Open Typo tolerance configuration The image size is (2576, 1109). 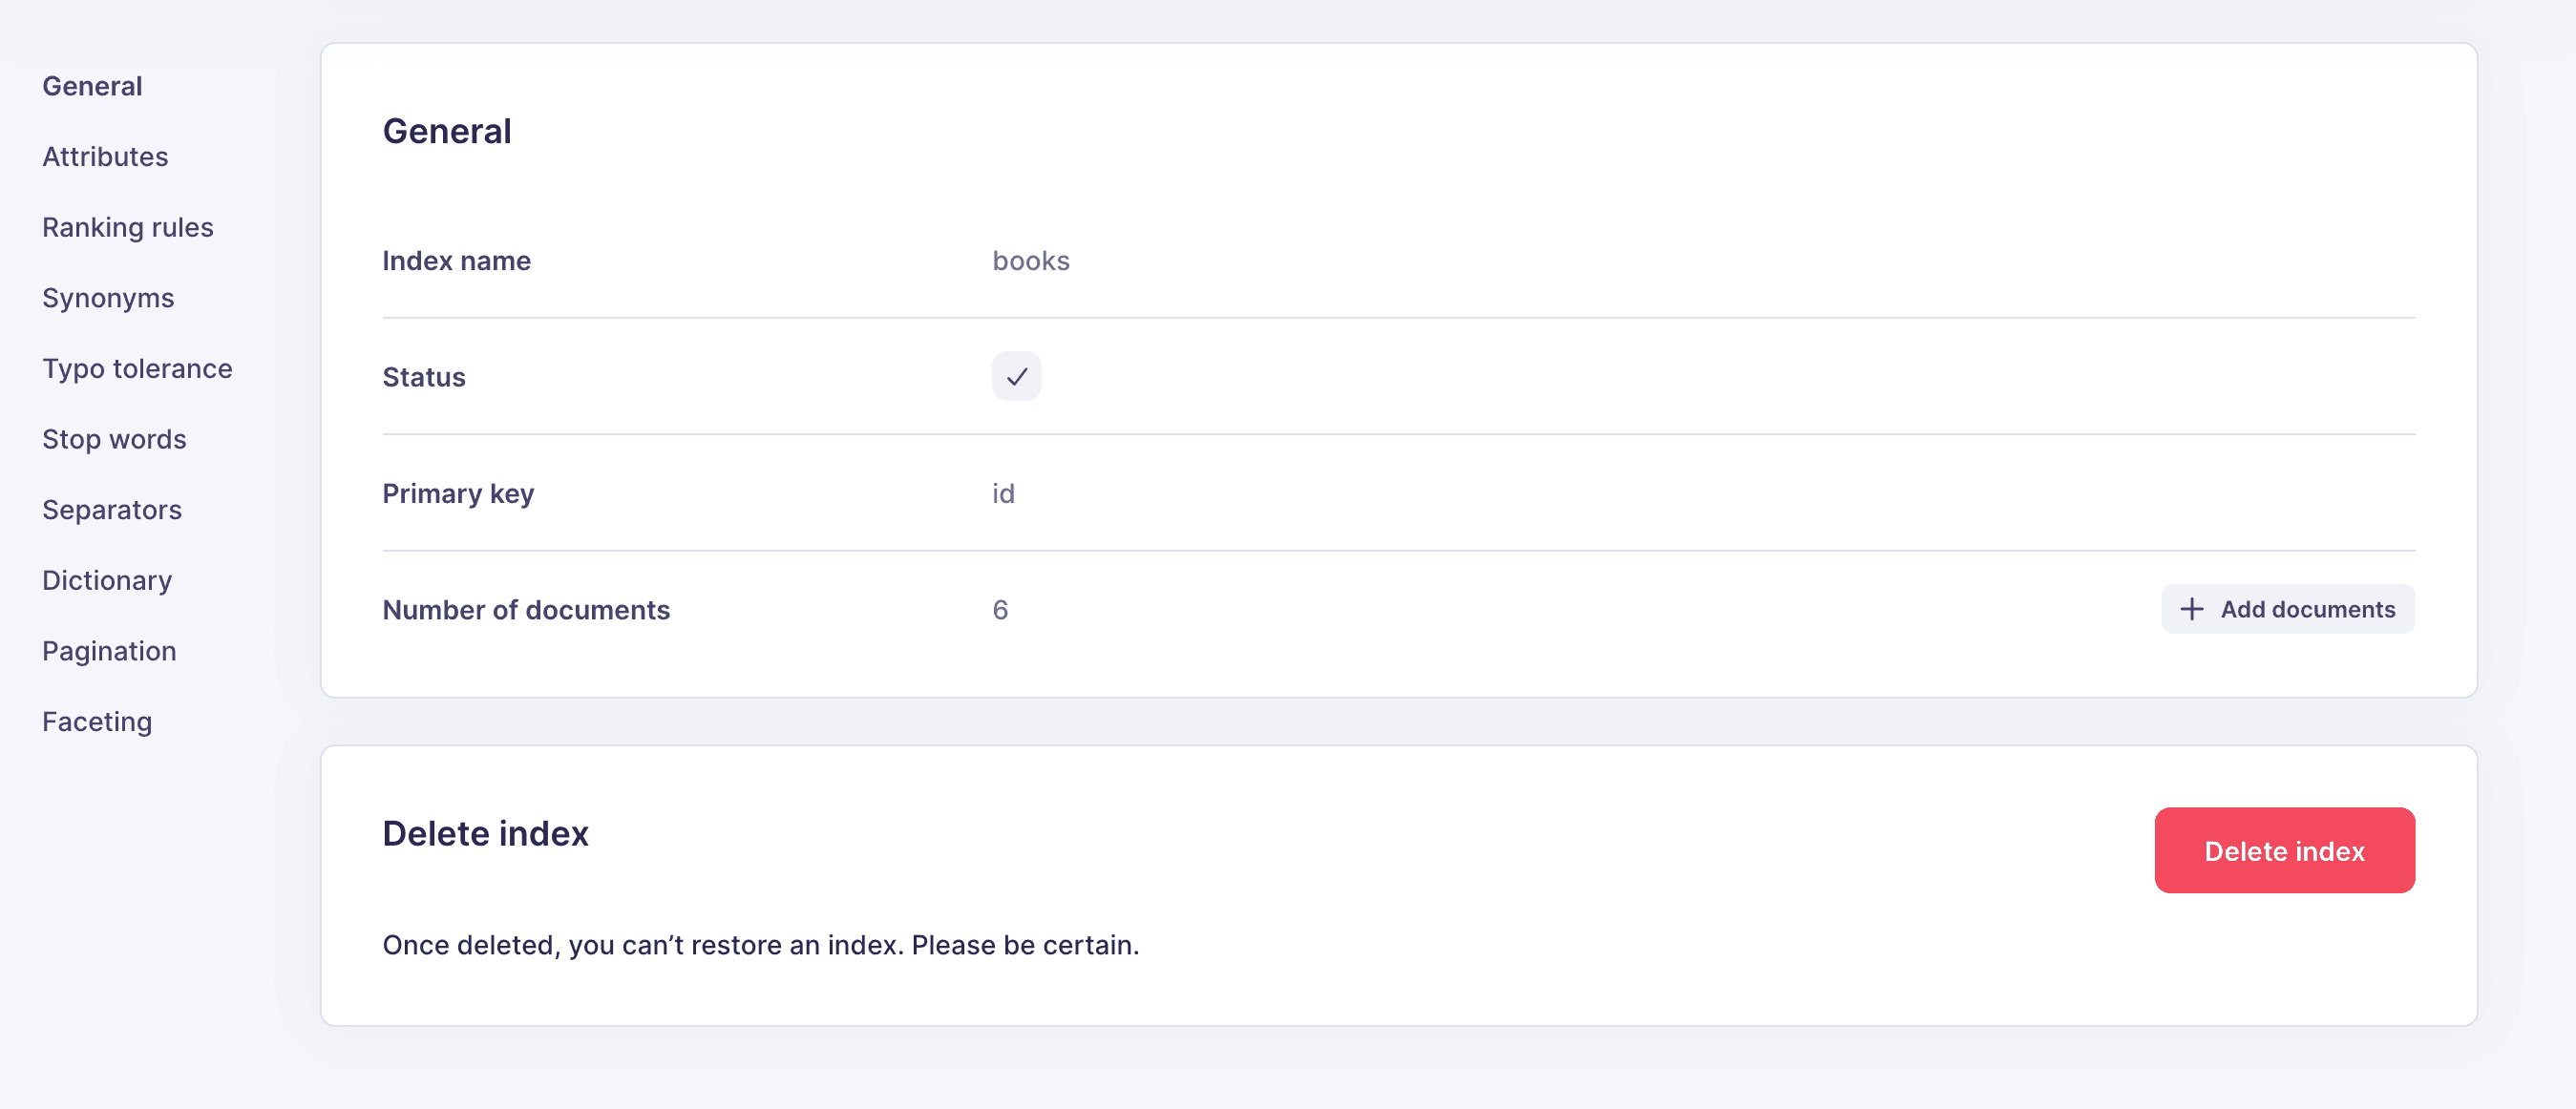tap(137, 368)
